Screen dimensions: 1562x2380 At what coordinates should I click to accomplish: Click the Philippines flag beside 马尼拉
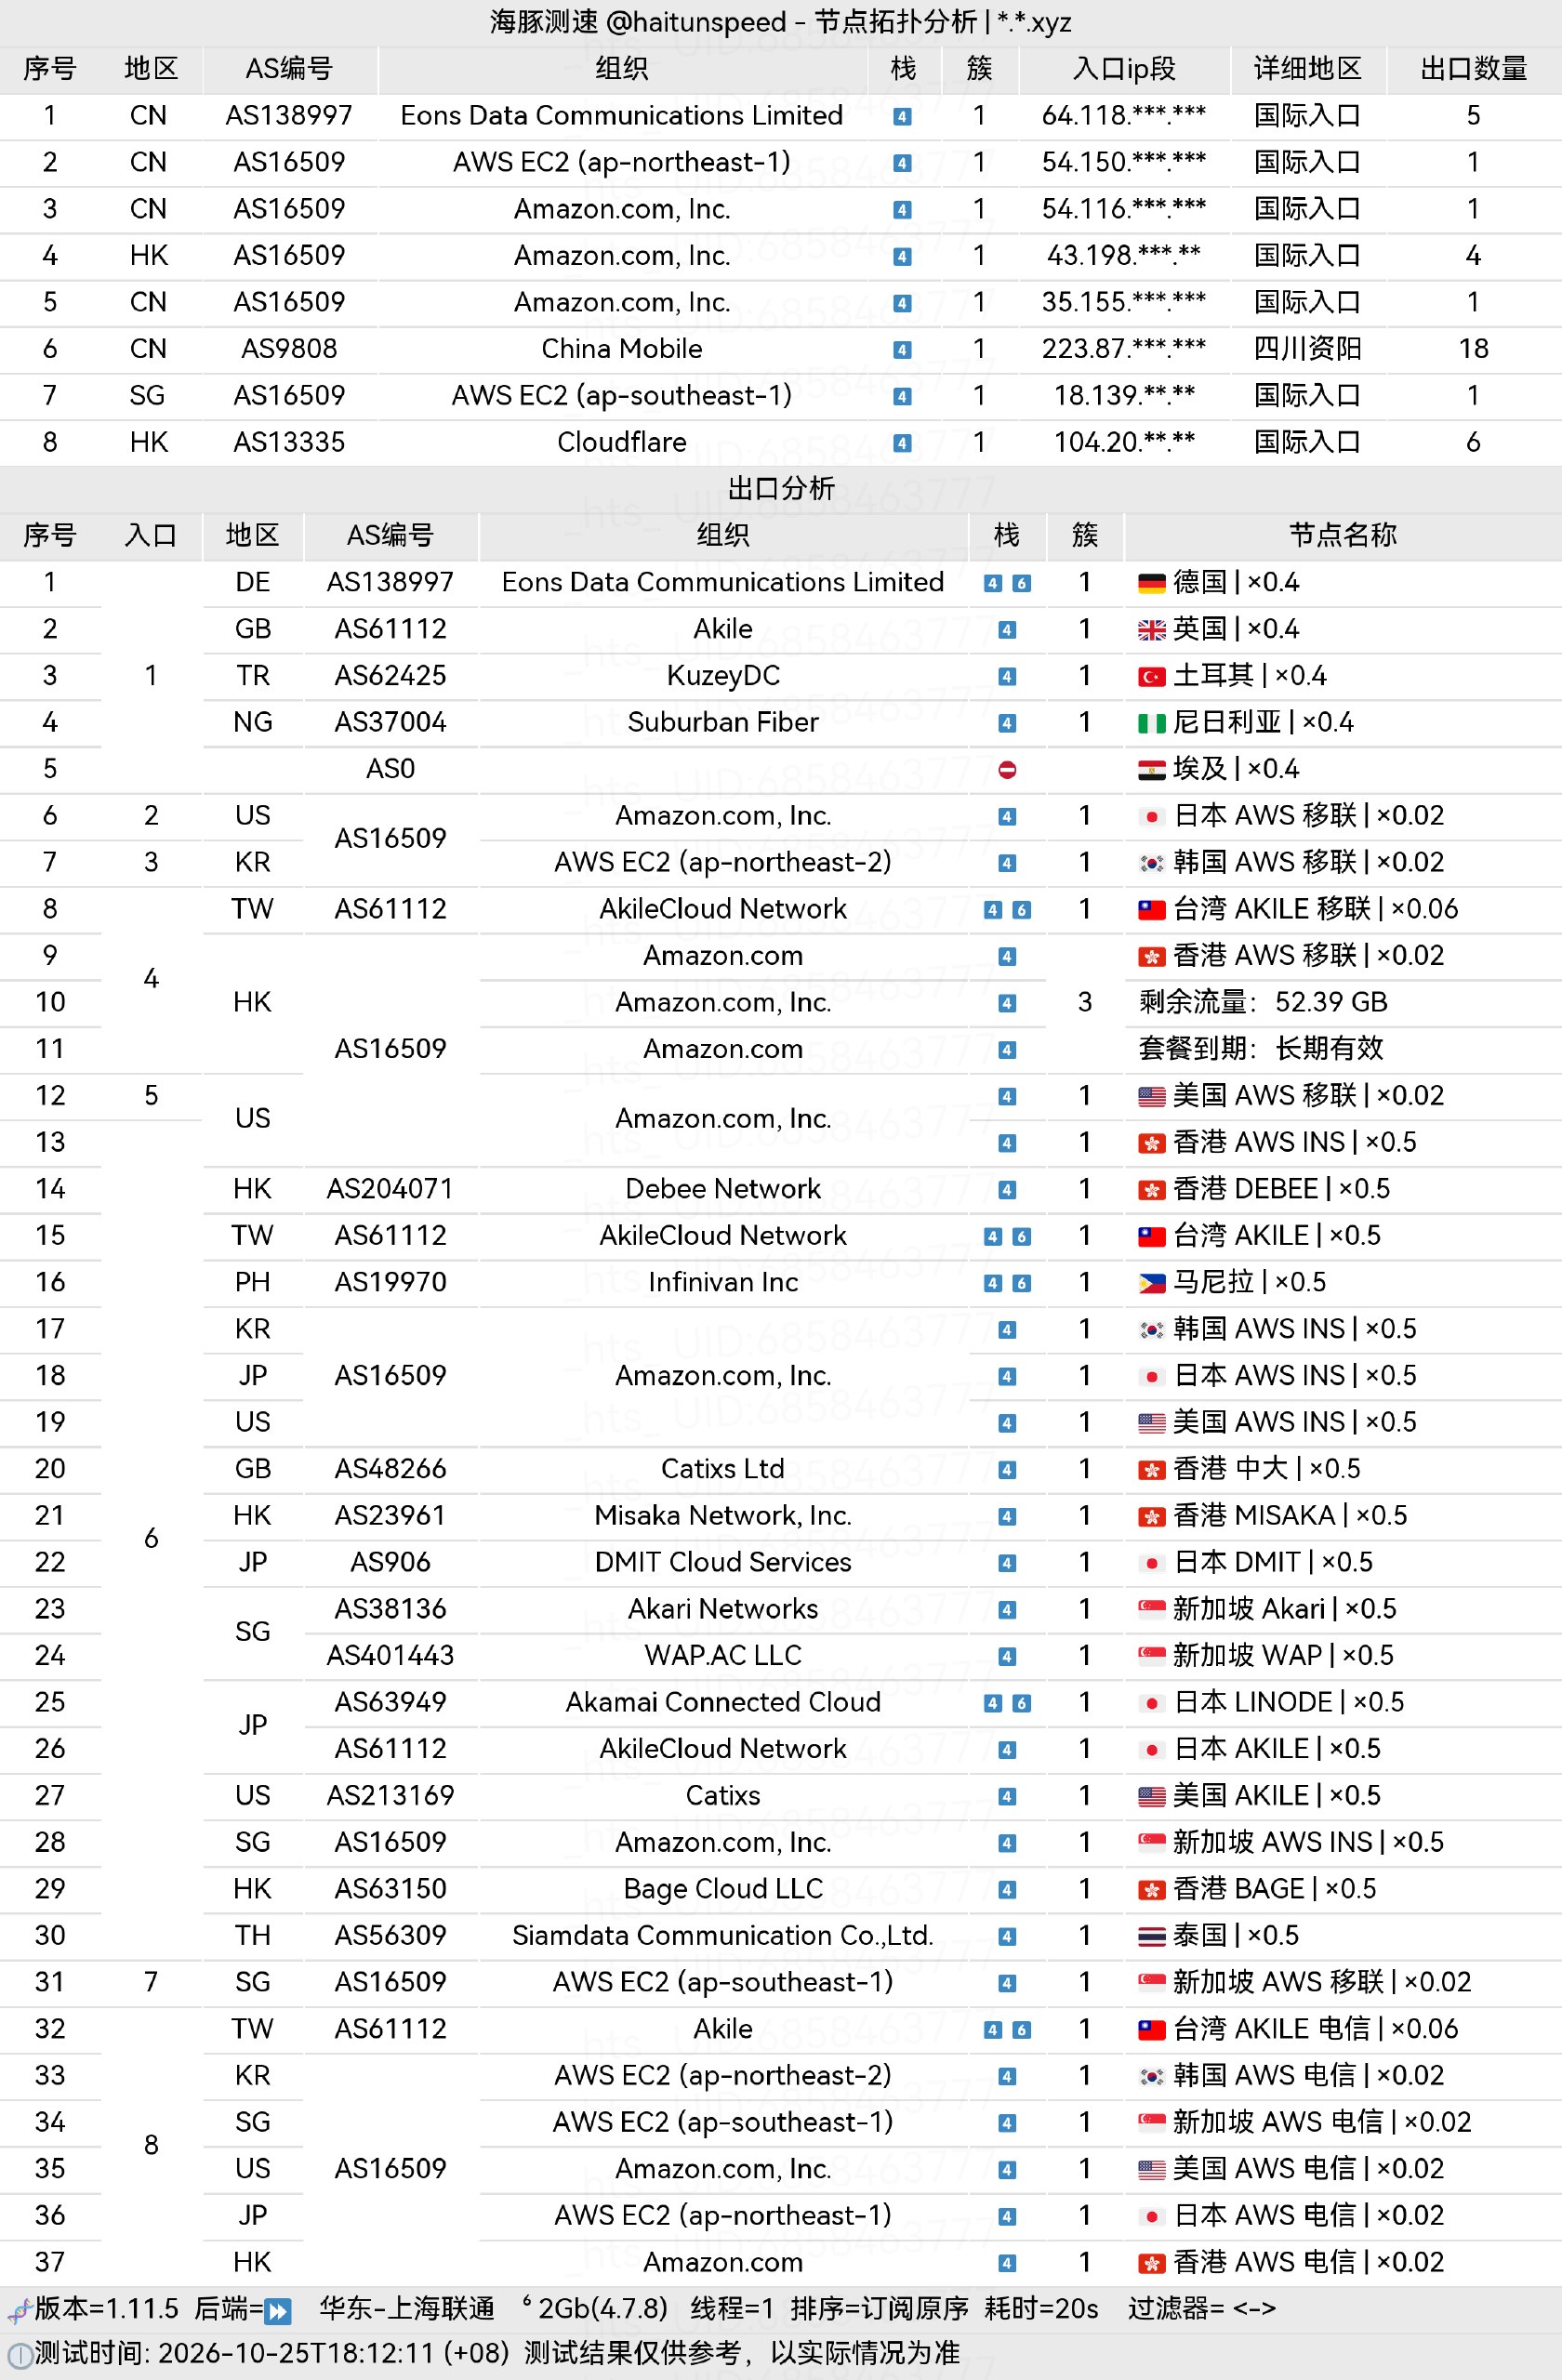1151,1283
